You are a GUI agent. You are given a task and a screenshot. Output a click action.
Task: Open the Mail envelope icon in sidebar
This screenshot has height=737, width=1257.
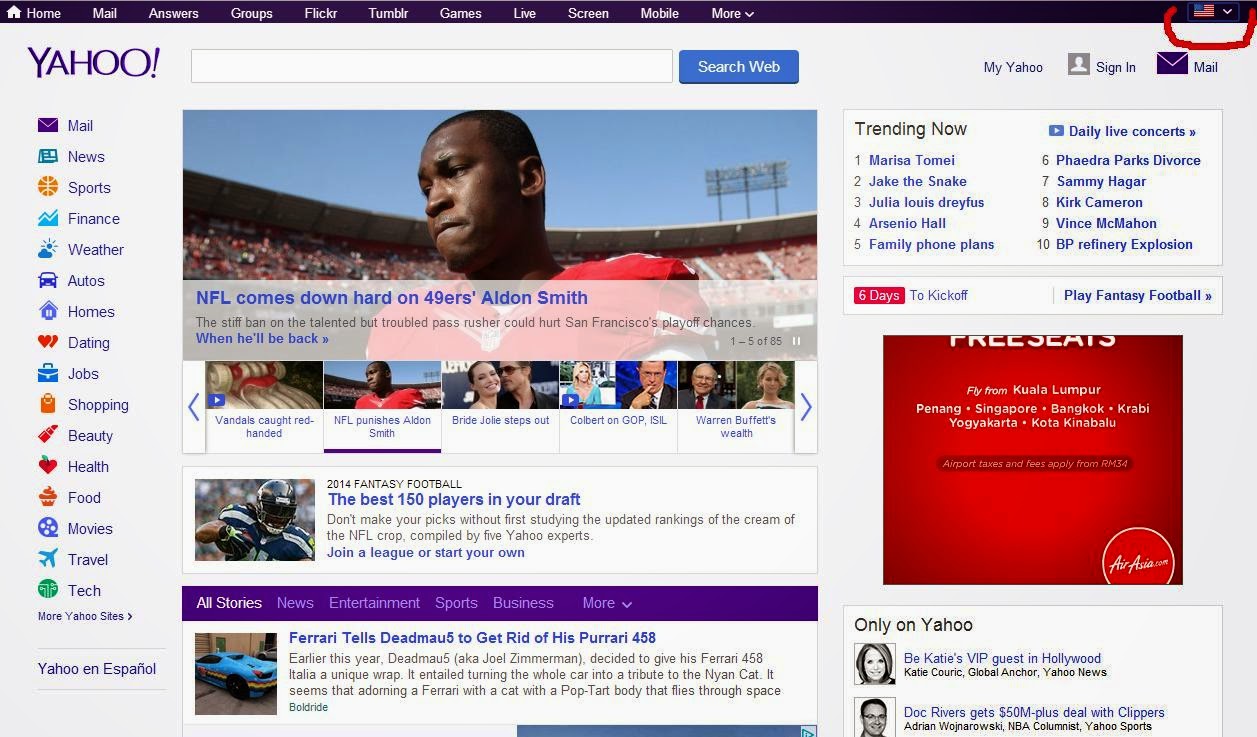48,125
